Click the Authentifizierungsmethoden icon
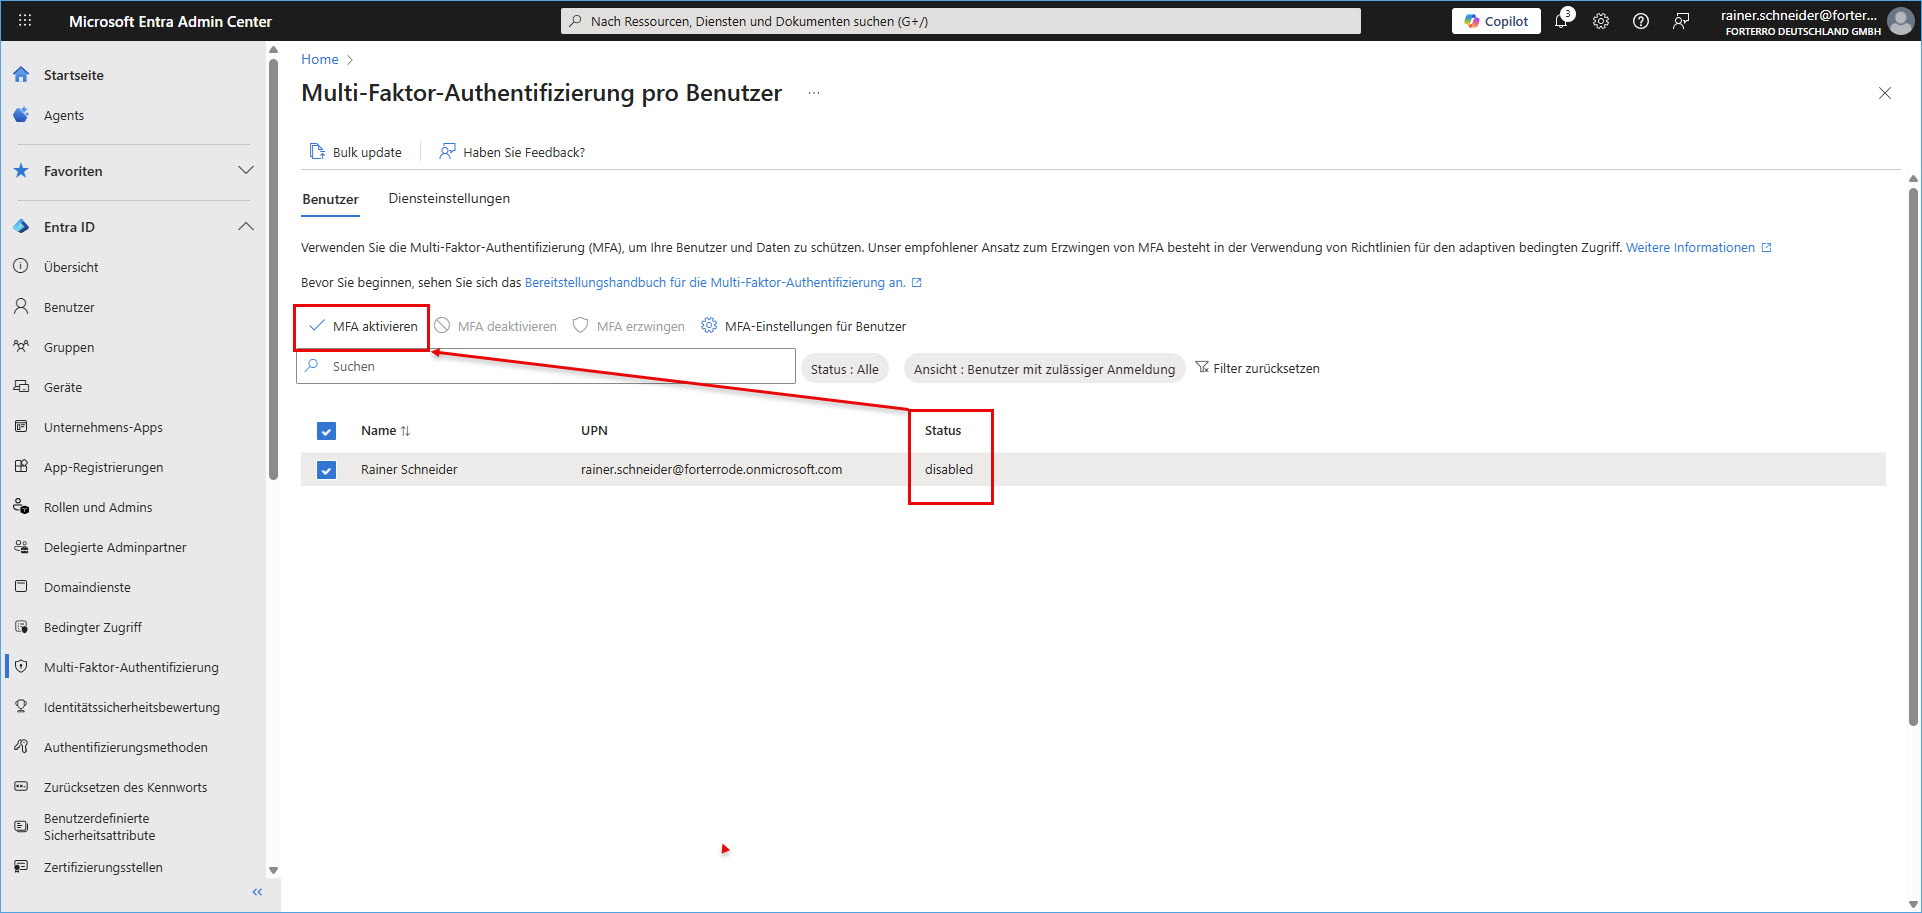This screenshot has width=1922, height=913. click(21, 747)
